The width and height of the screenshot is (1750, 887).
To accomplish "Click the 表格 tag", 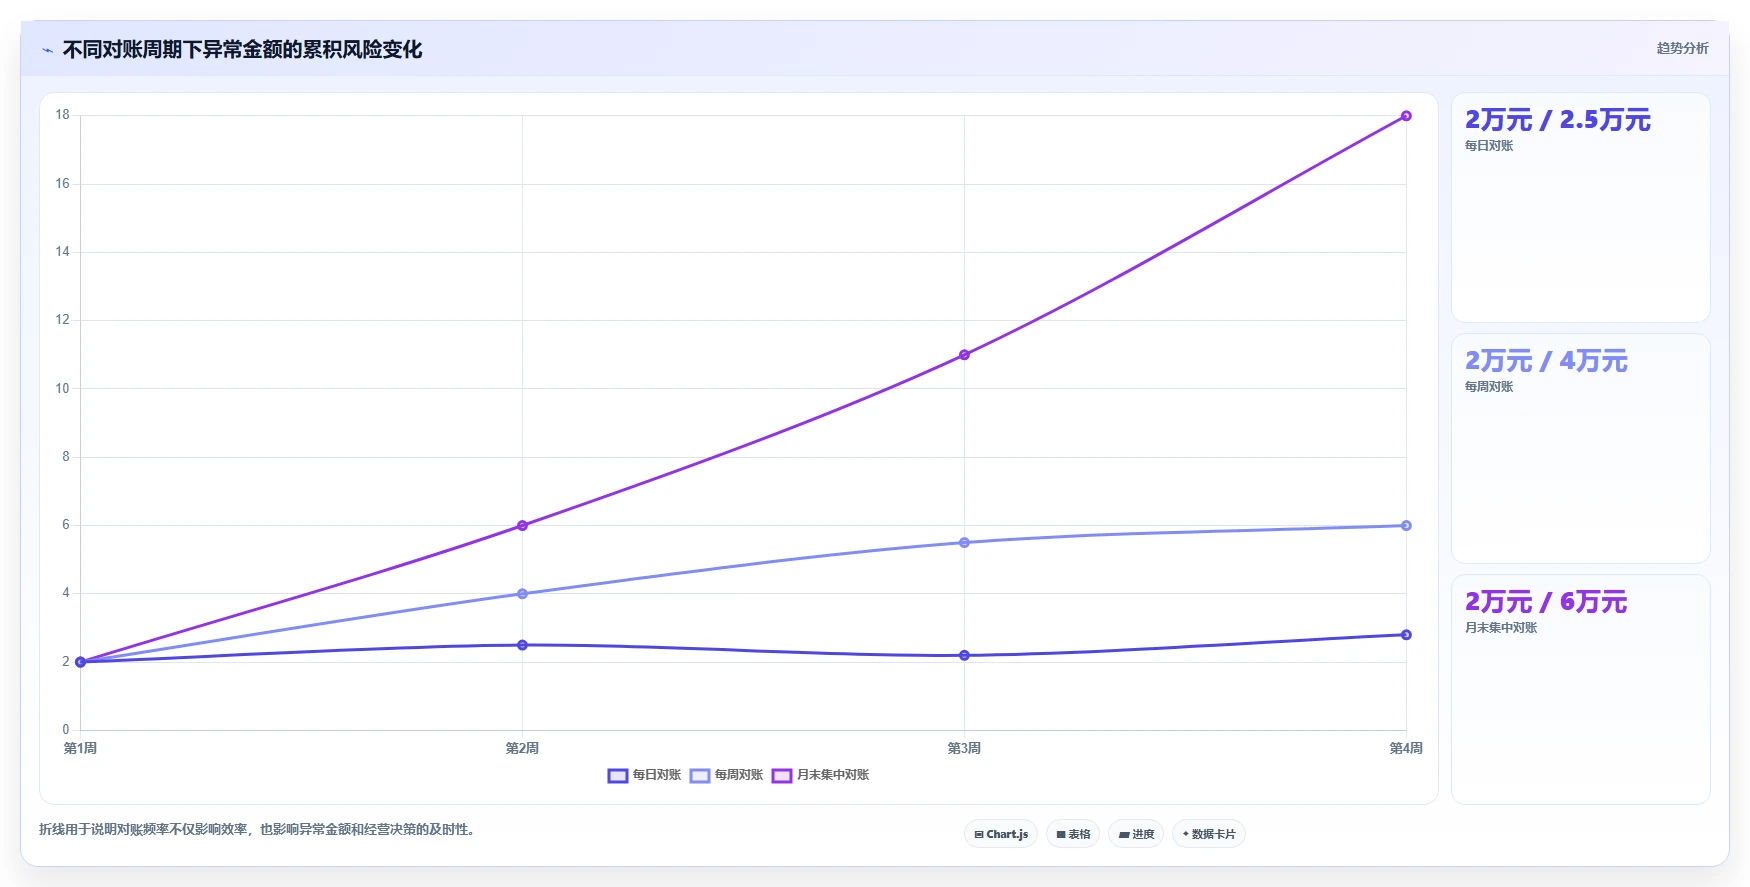I will coord(1073,834).
